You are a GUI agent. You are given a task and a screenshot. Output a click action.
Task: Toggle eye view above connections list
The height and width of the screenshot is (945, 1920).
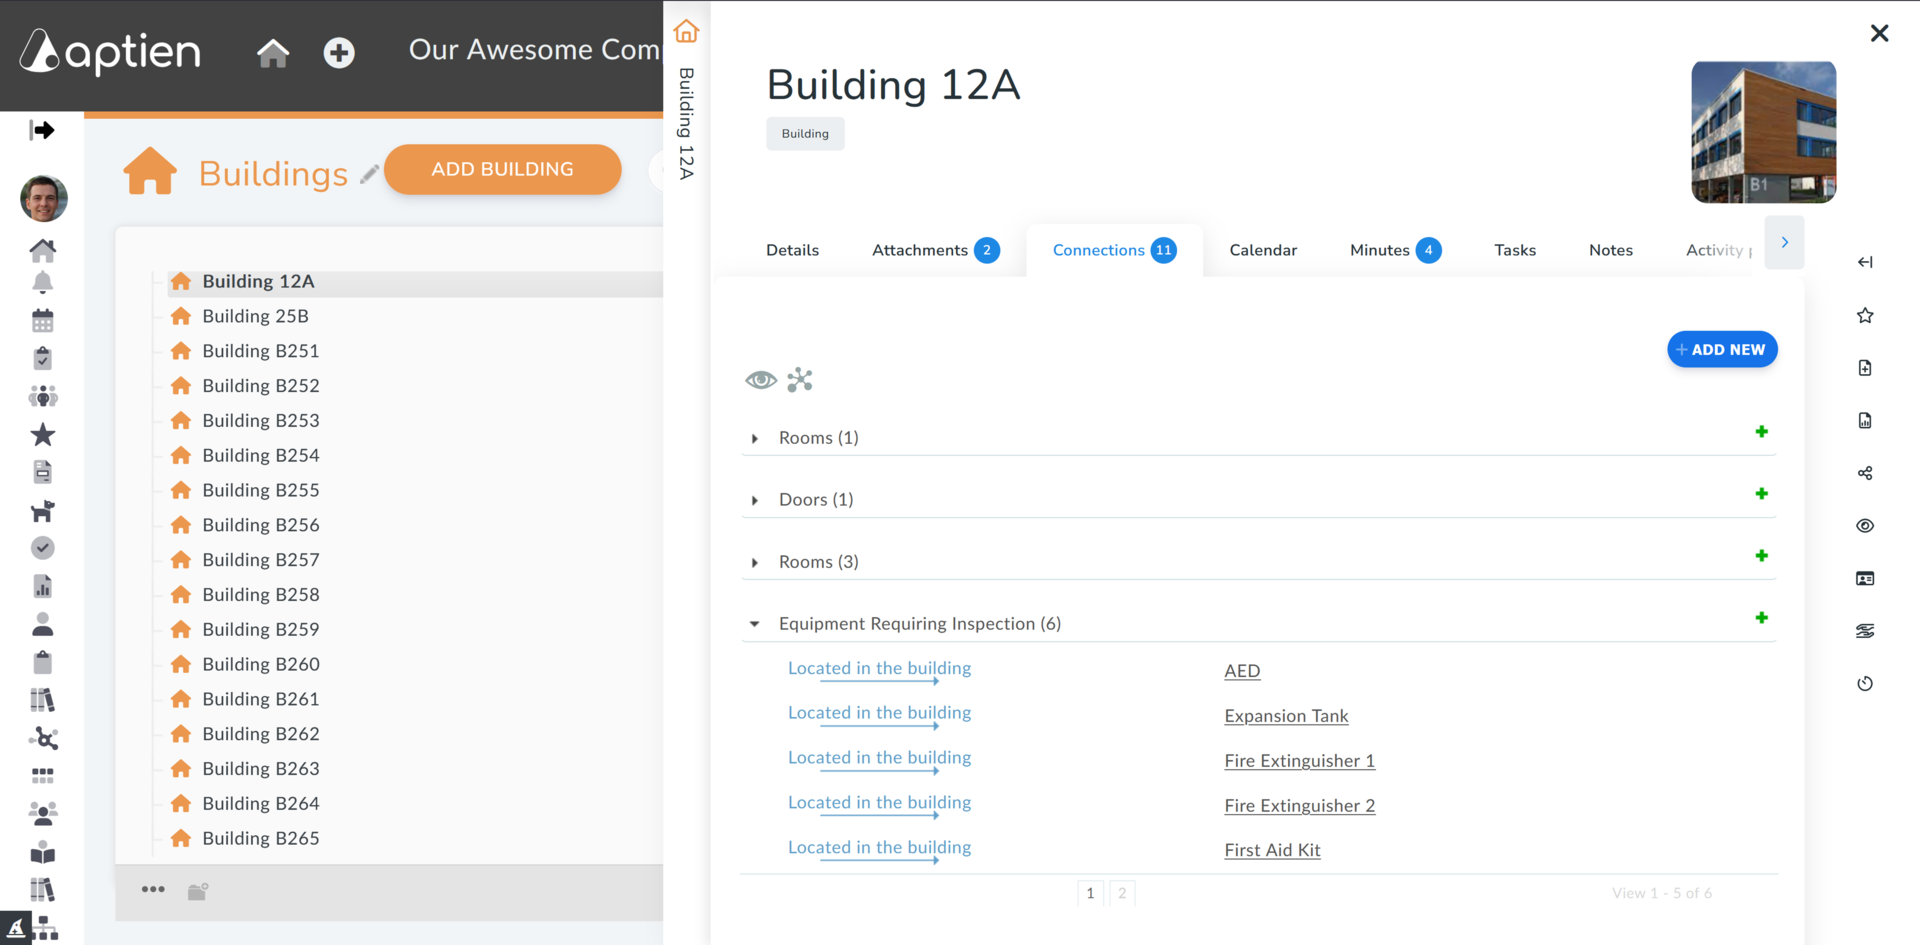761,380
